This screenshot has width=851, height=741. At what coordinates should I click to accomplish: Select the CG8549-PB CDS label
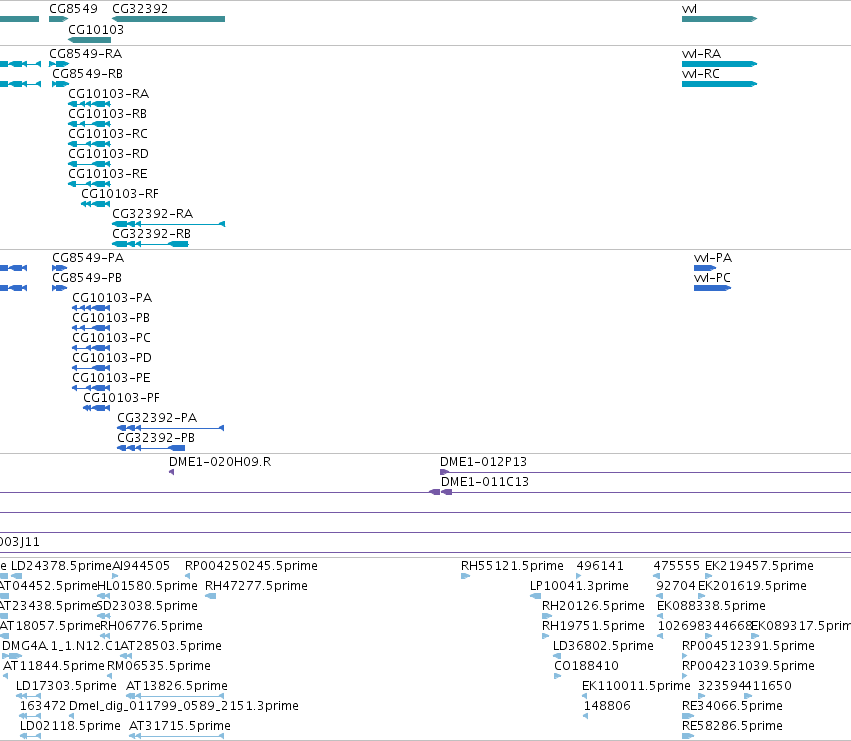(87, 278)
